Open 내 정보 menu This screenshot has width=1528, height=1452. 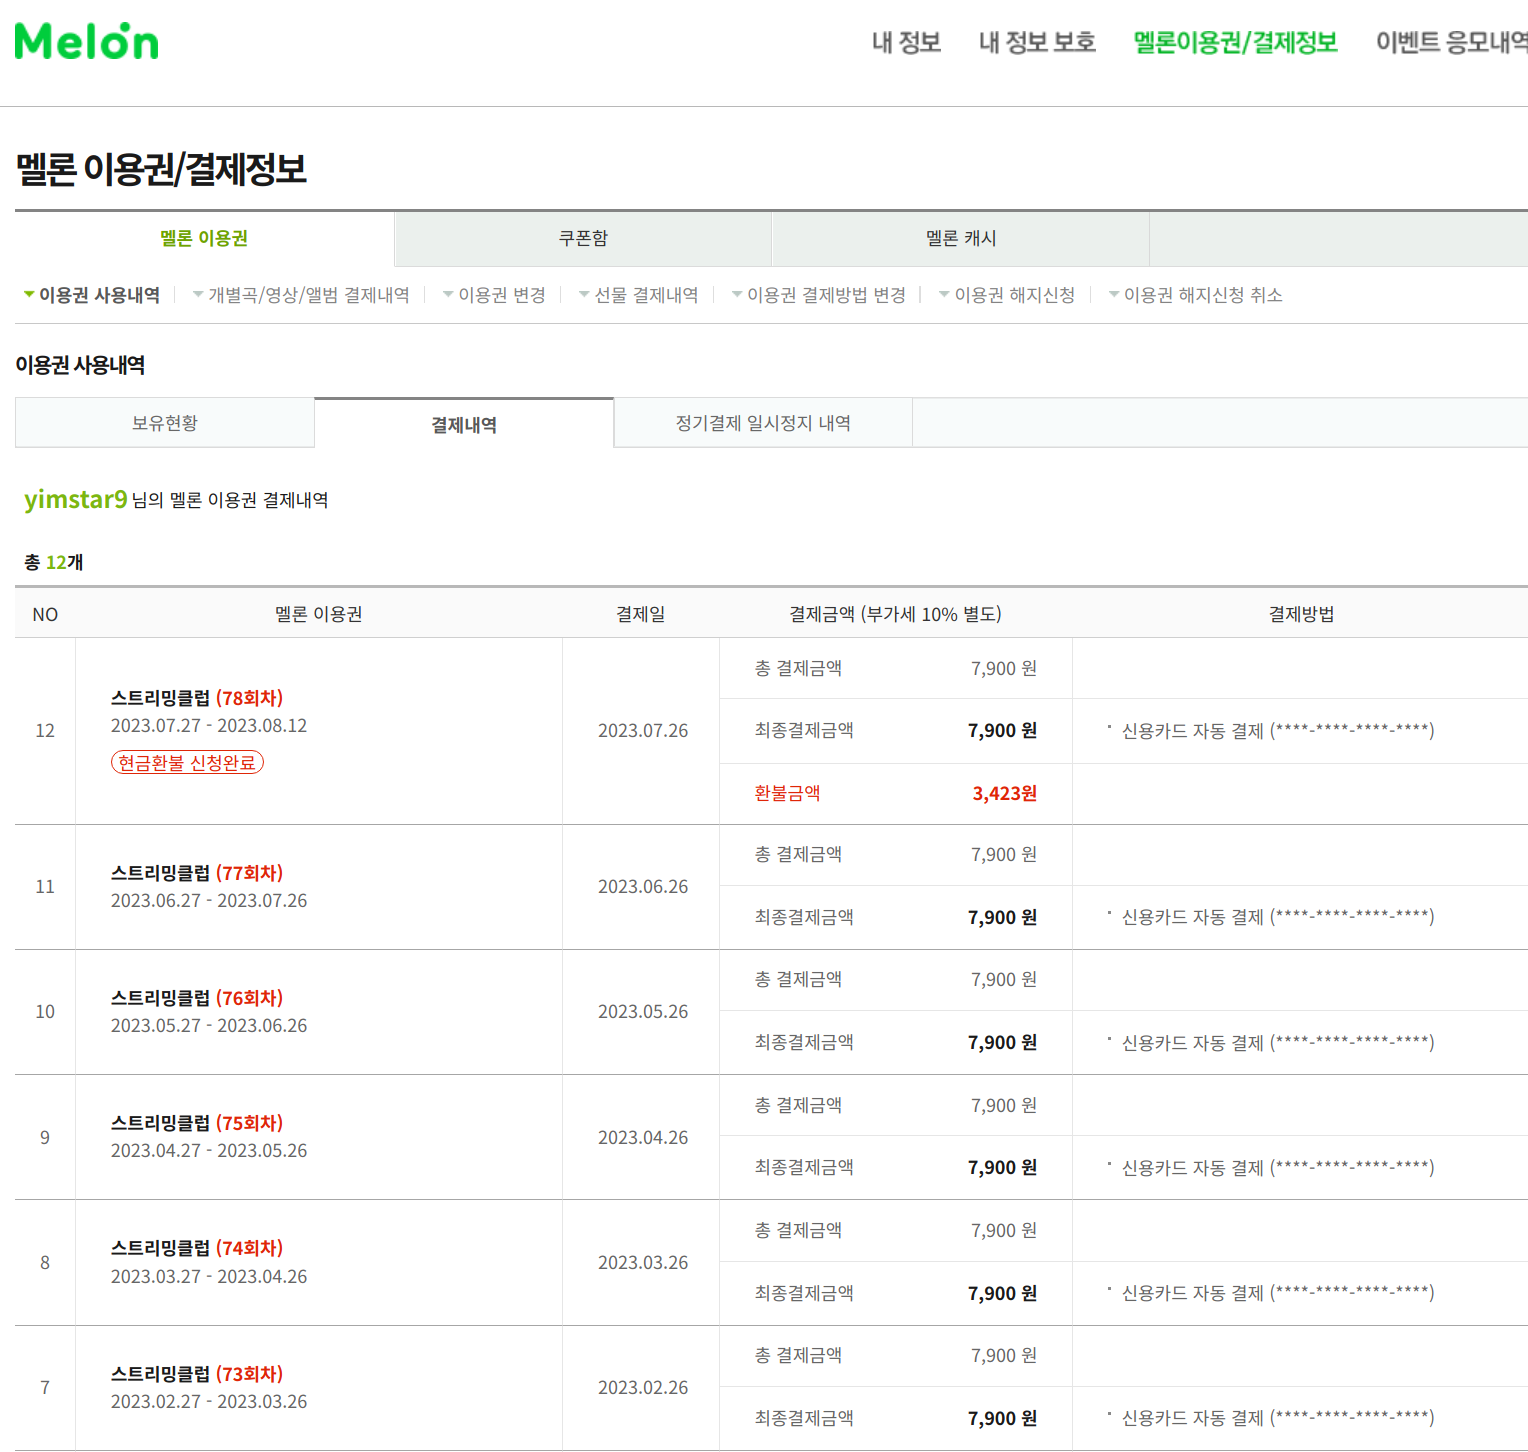pos(906,42)
